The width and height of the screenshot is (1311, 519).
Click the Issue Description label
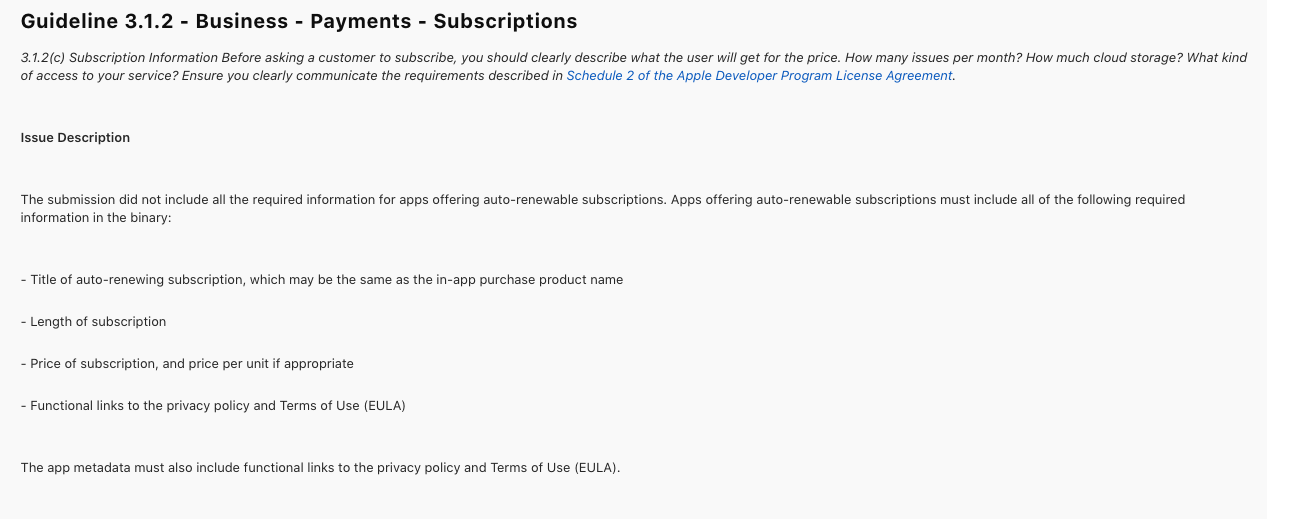[x=75, y=138]
